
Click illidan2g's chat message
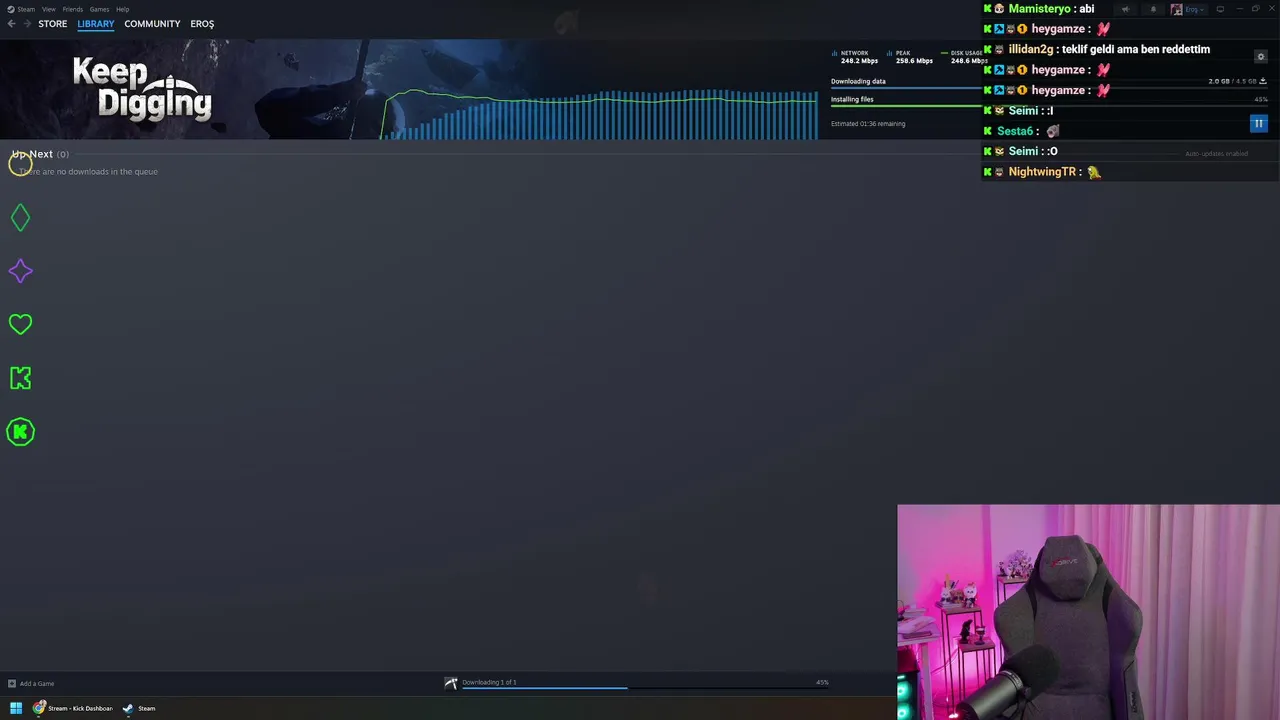tap(1135, 49)
